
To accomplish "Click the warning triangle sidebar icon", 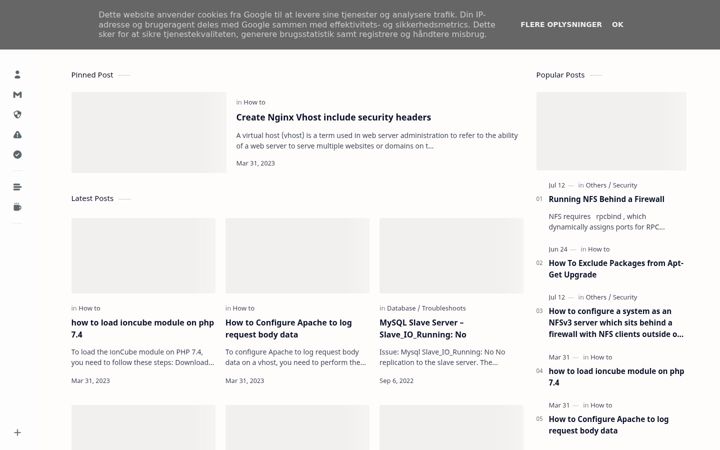I will [x=17, y=135].
